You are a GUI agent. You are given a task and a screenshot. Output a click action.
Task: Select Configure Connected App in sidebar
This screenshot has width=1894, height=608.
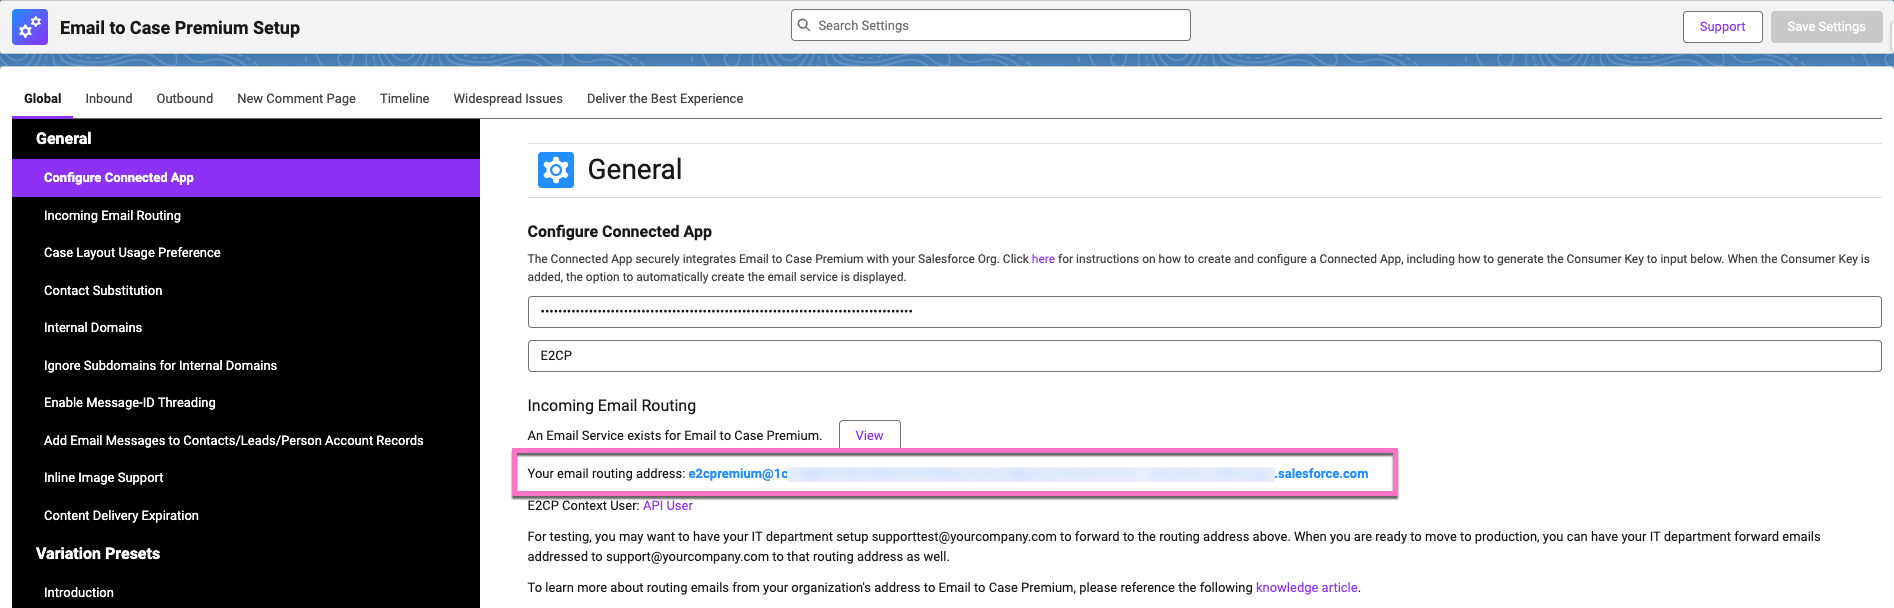(246, 178)
